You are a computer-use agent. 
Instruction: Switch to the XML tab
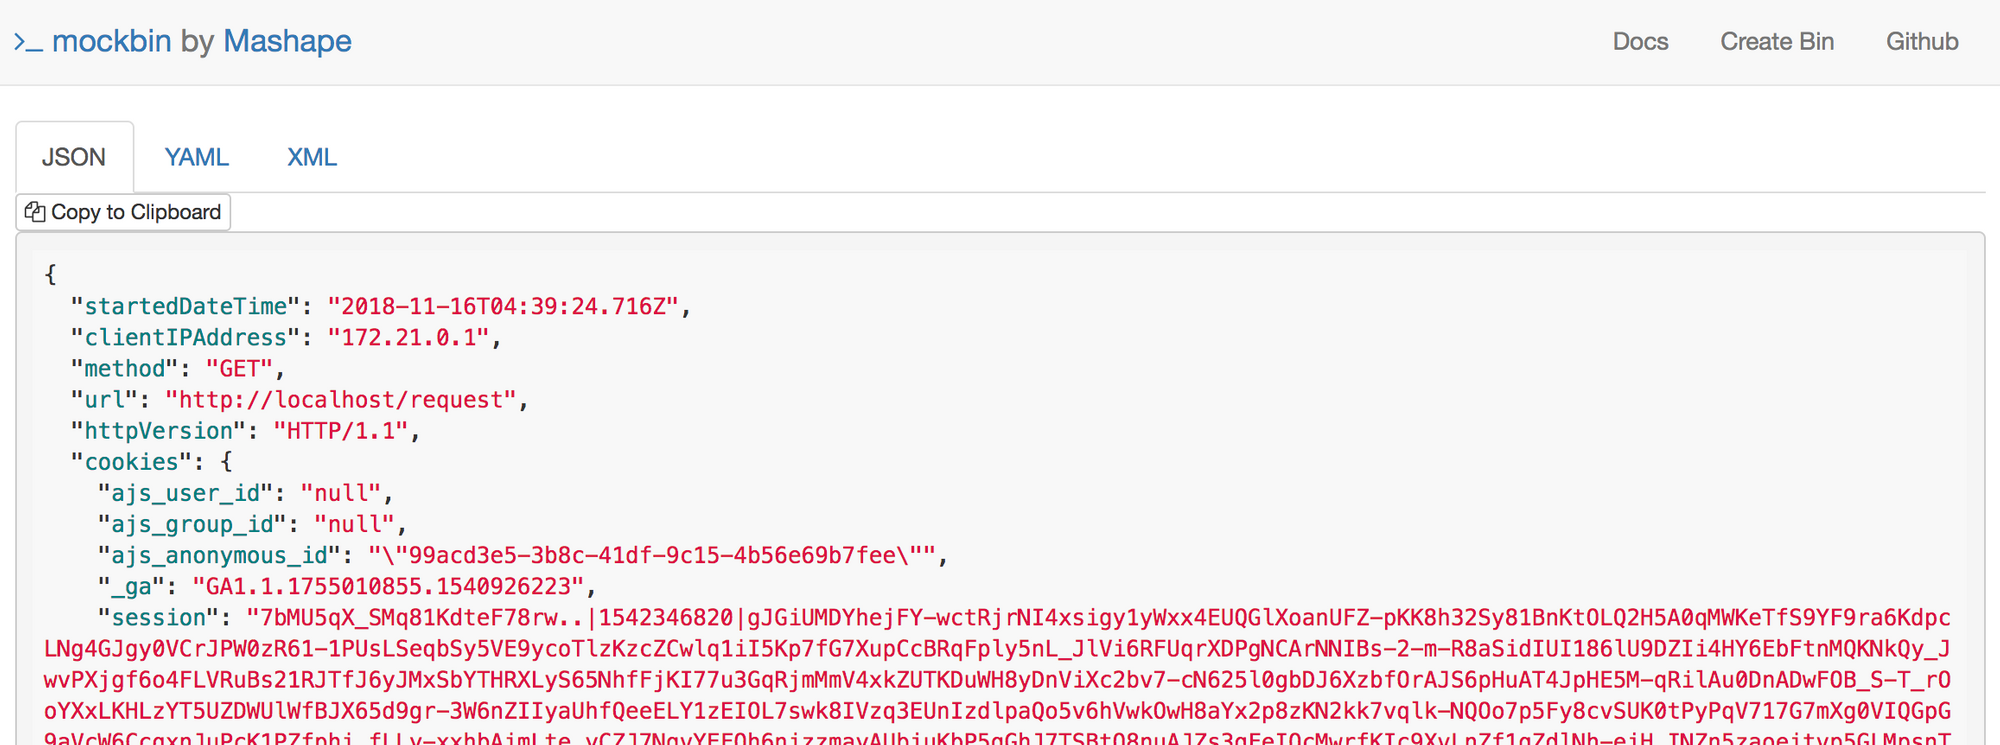click(x=312, y=157)
